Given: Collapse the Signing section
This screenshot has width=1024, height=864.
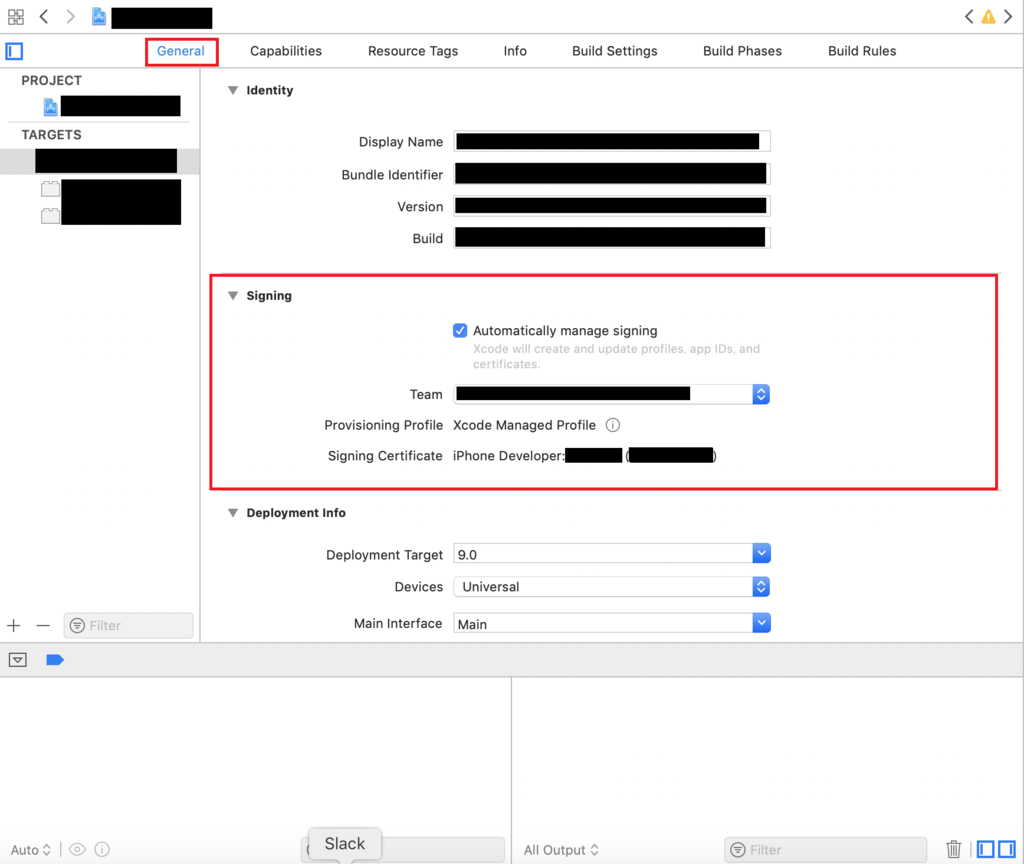Looking at the screenshot, I should pyautogui.click(x=232, y=296).
